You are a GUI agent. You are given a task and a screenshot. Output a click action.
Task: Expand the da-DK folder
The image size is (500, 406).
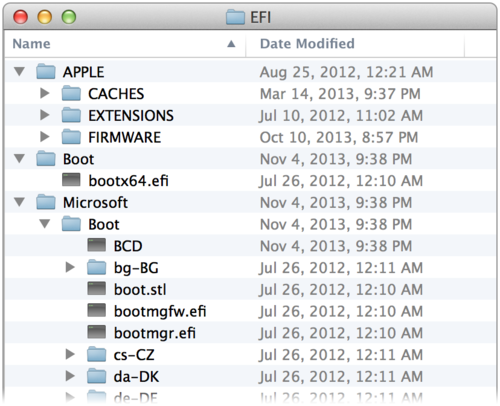pyautogui.click(x=70, y=376)
